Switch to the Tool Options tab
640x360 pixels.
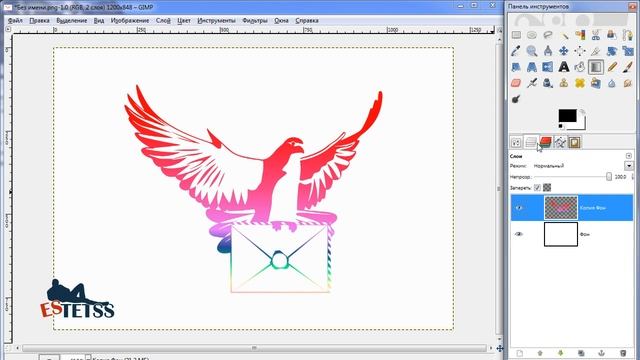(x=516, y=142)
